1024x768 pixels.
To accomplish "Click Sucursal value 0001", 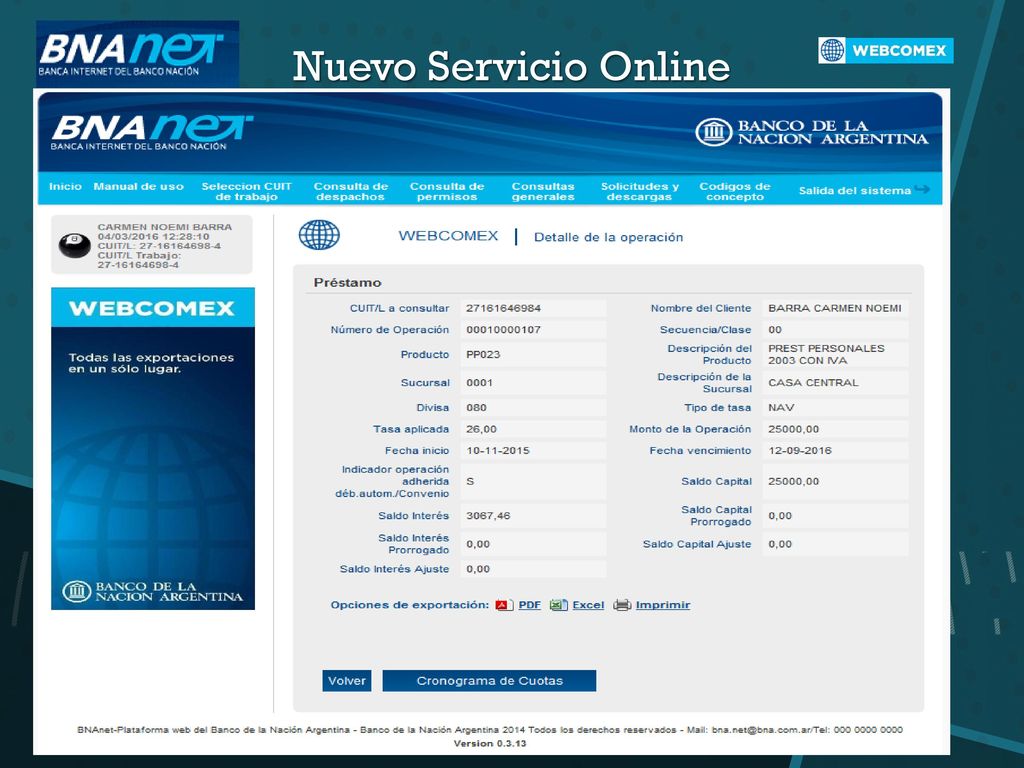I will click(x=534, y=383).
